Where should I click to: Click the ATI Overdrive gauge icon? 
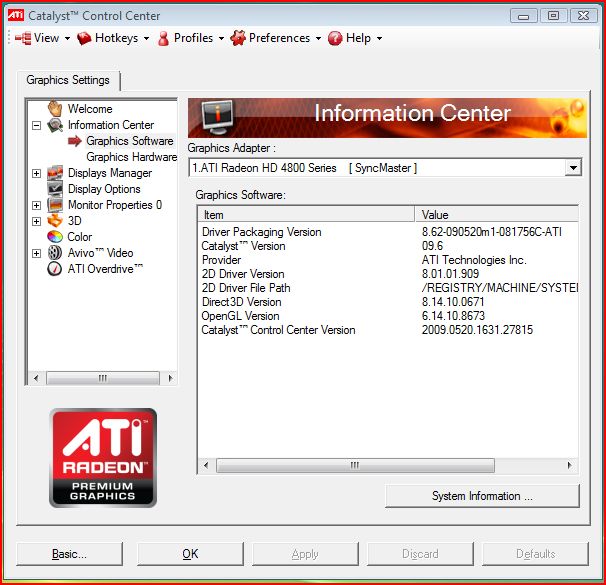(x=55, y=269)
